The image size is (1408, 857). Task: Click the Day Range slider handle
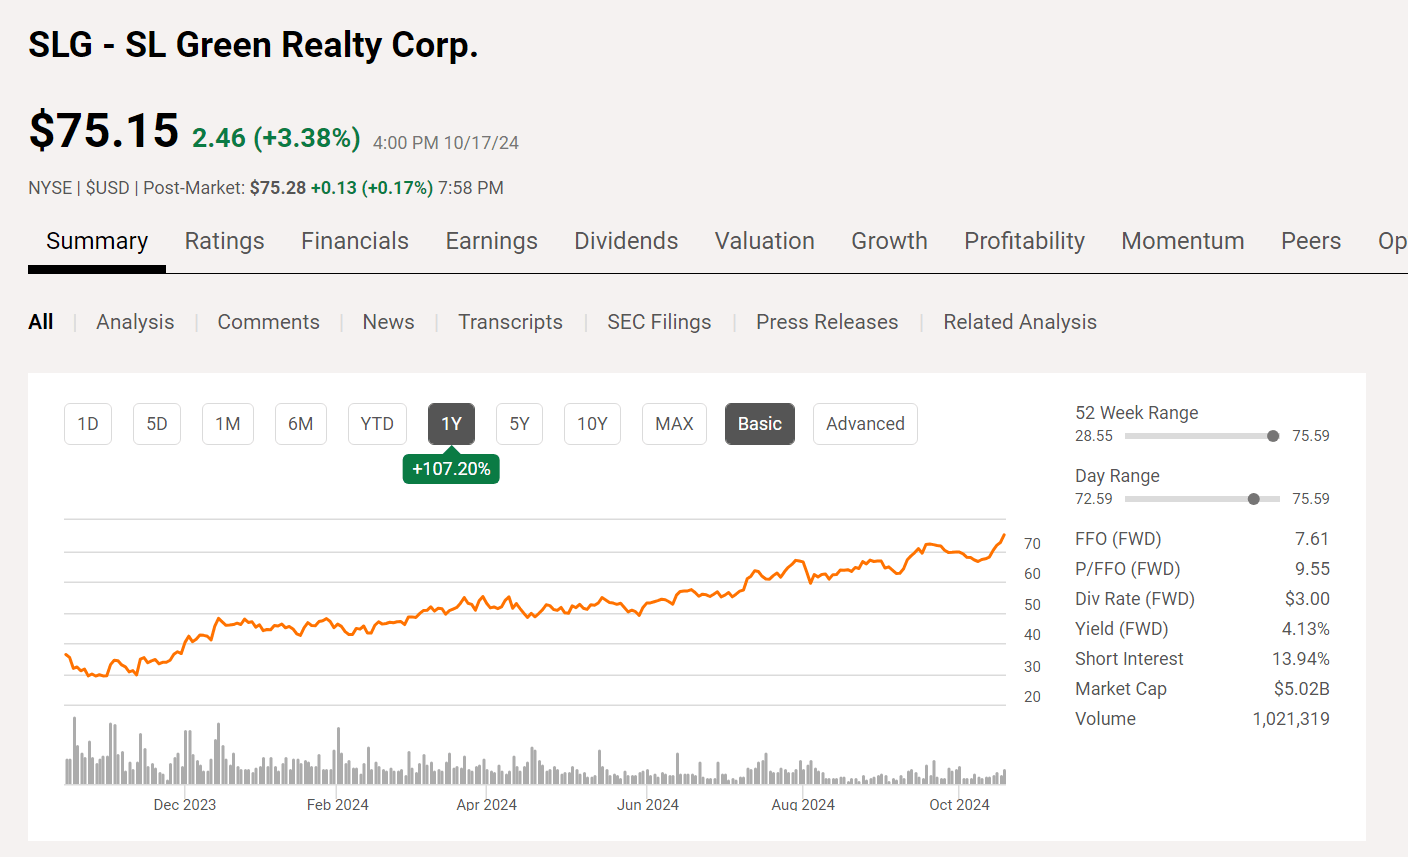[x=1254, y=498]
